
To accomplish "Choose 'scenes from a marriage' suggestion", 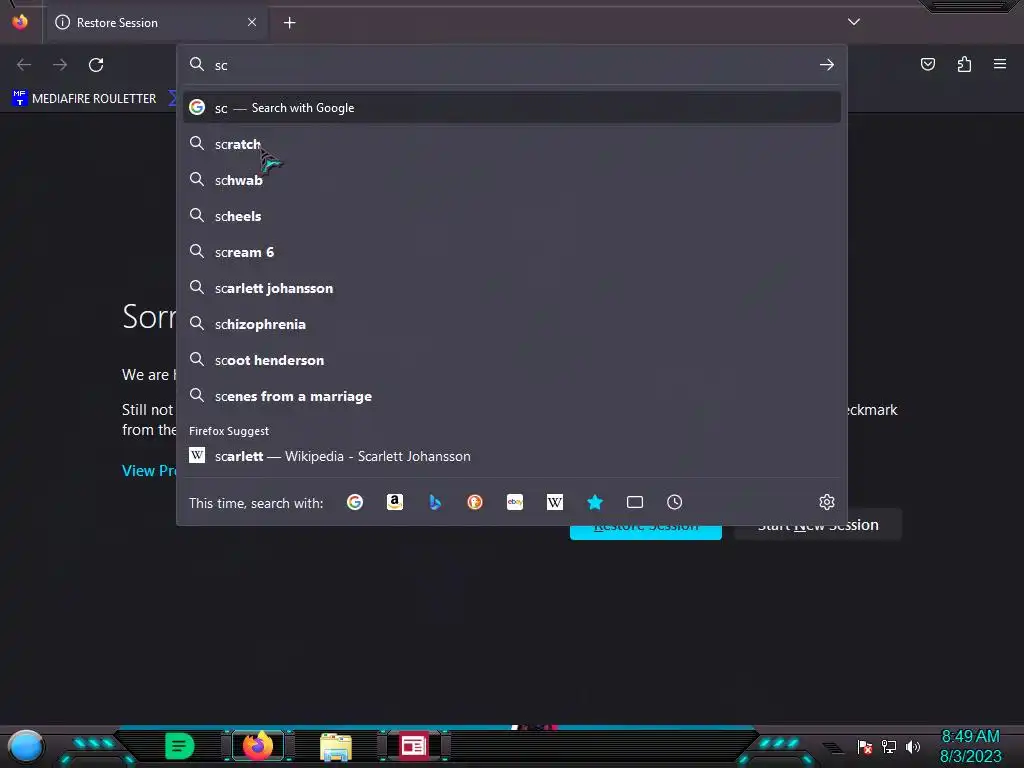I will coord(511,396).
